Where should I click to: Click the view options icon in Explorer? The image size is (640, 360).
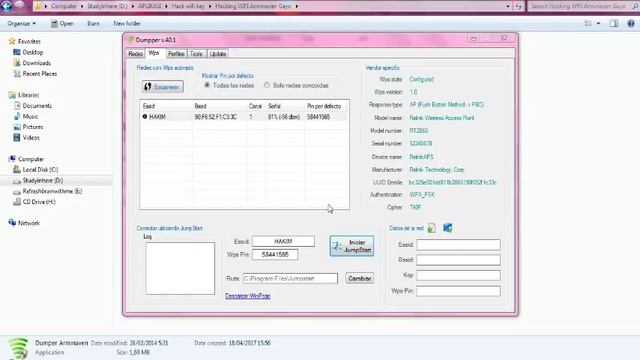[588, 24]
